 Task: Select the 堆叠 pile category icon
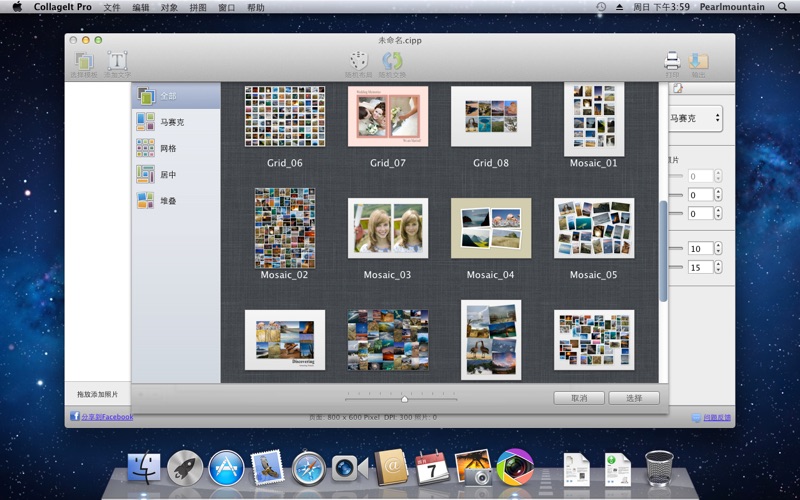coord(146,200)
